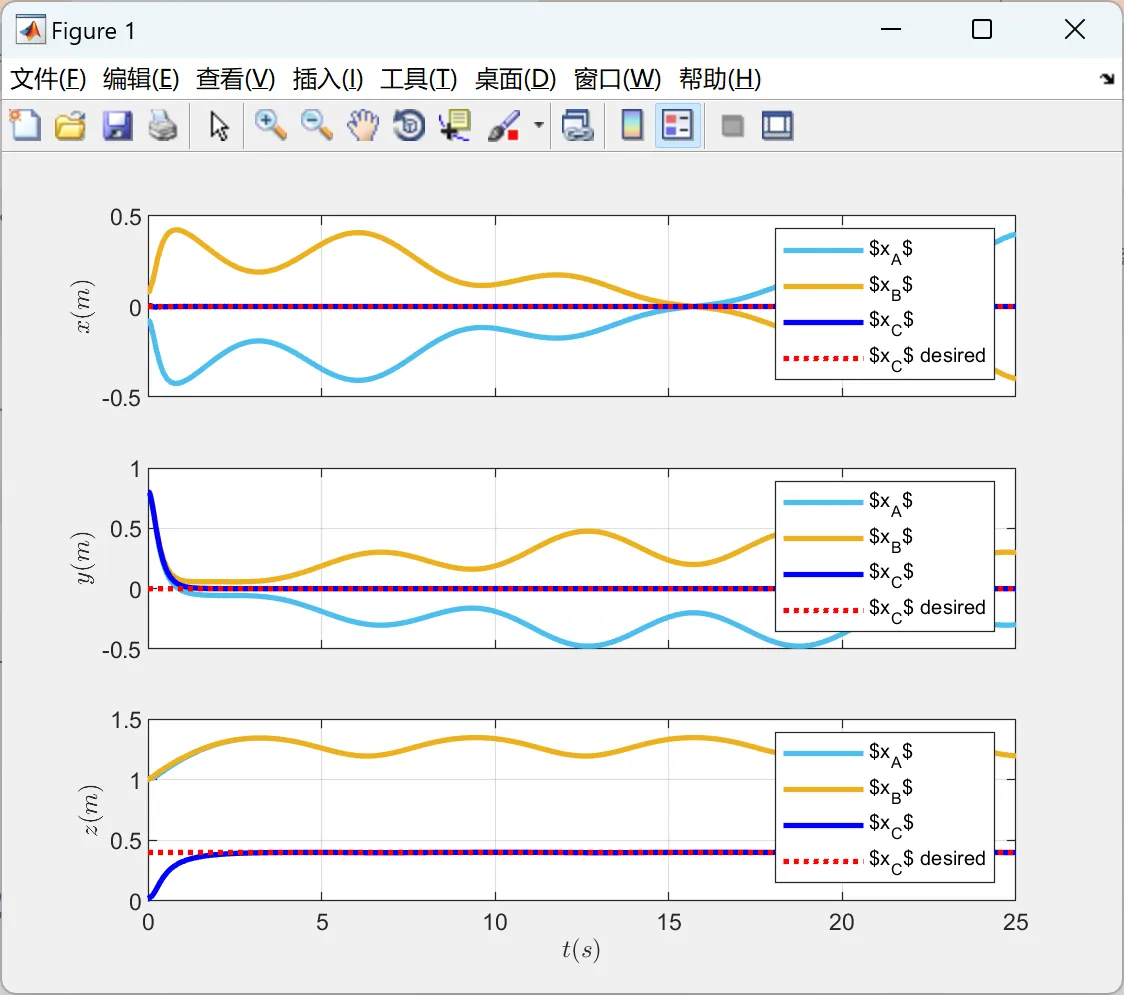Click the dock figure arrow icon

tap(1108, 79)
